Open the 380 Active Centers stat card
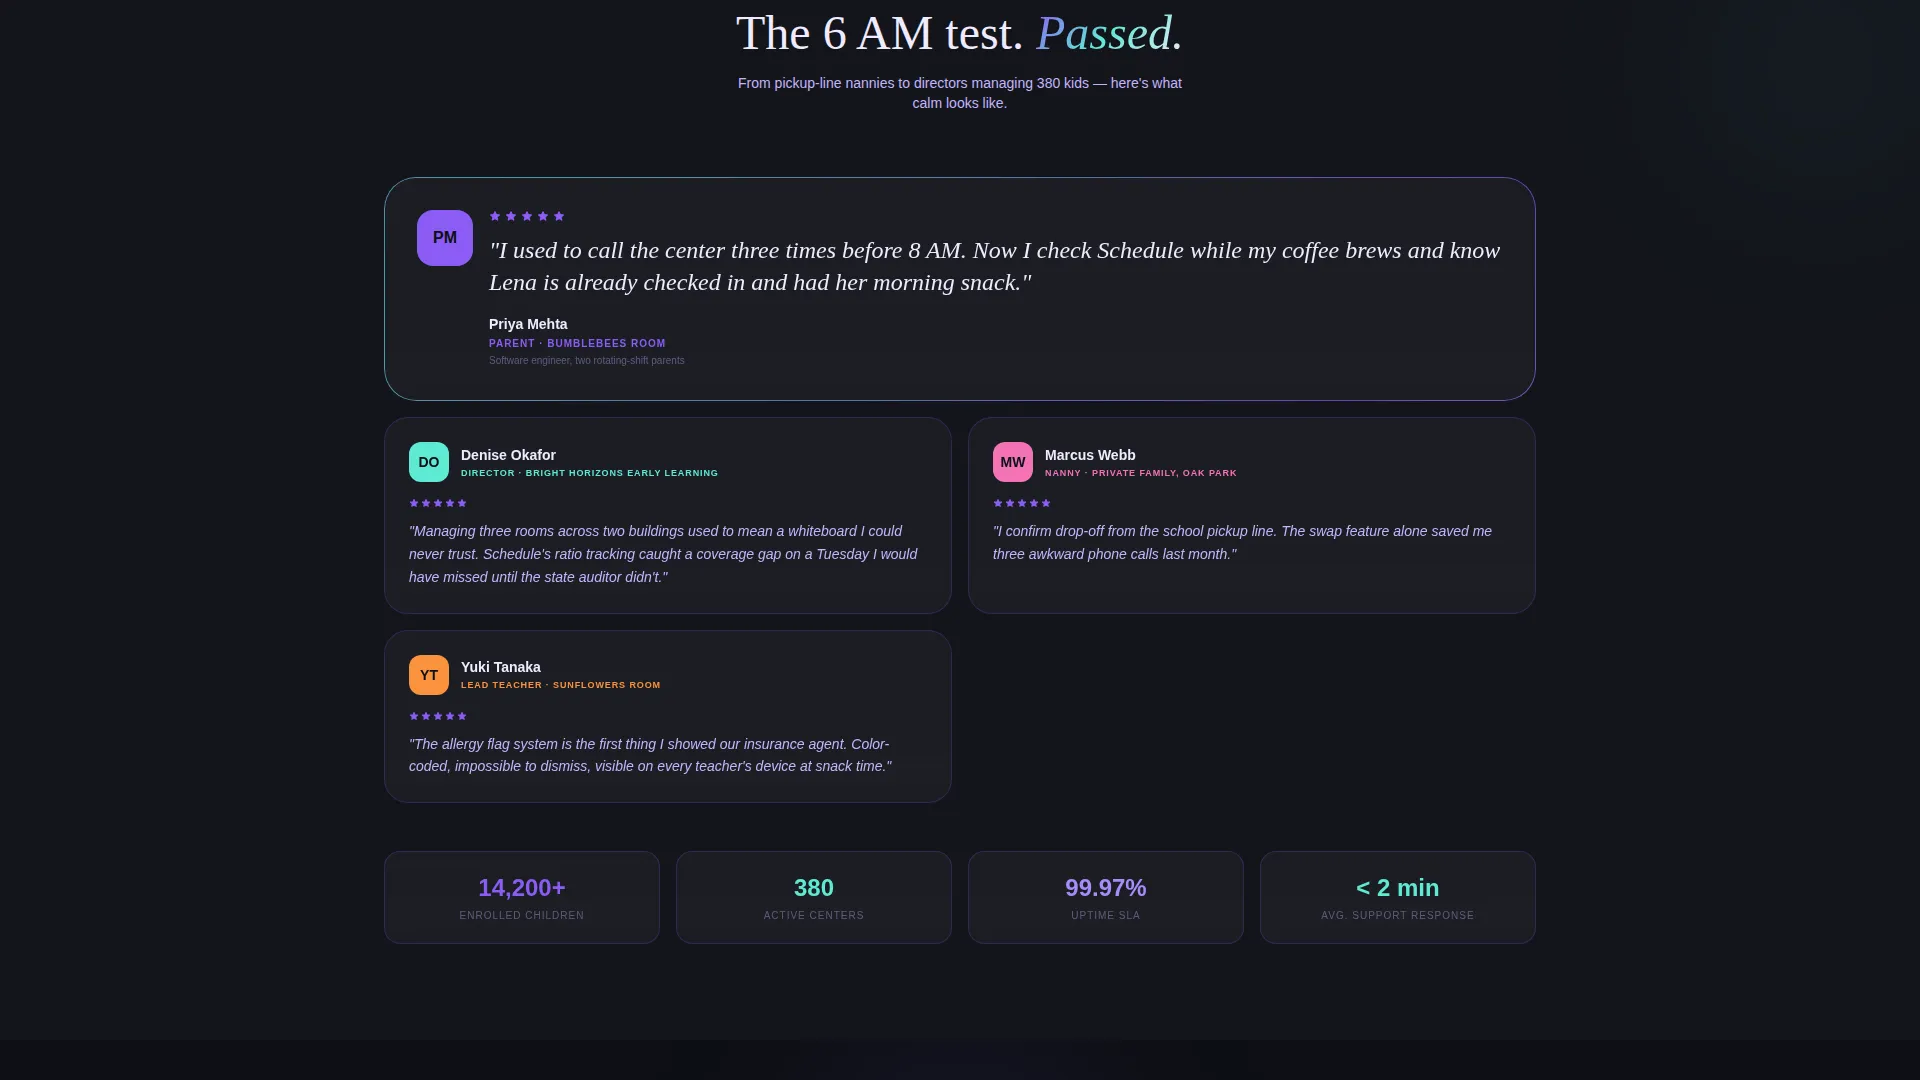 [814, 897]
